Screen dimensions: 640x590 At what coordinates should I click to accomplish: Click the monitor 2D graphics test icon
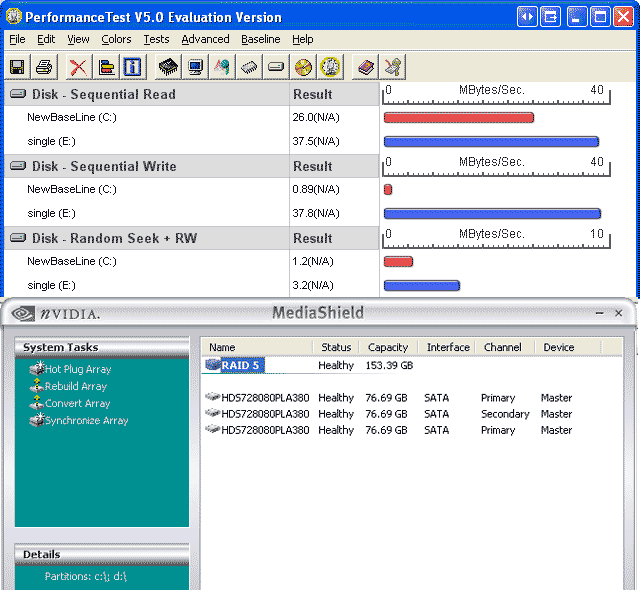196,67
